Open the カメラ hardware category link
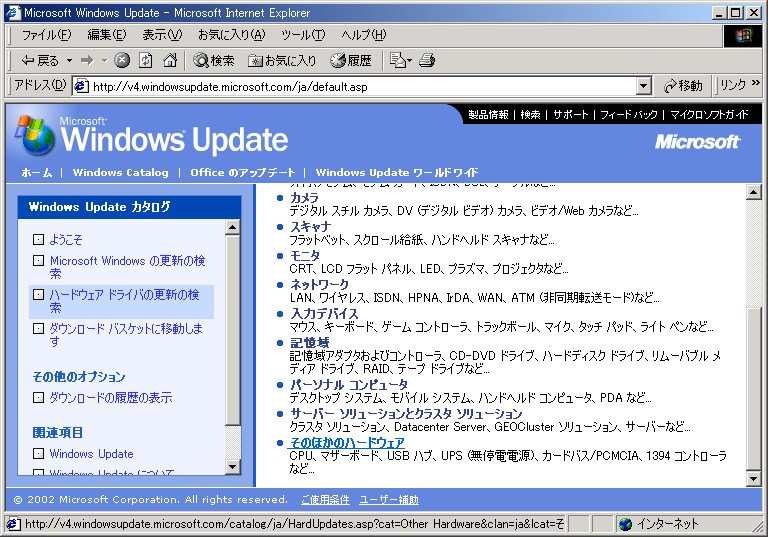This screenshot has width=768, height=537. click(x=304, y=198)
